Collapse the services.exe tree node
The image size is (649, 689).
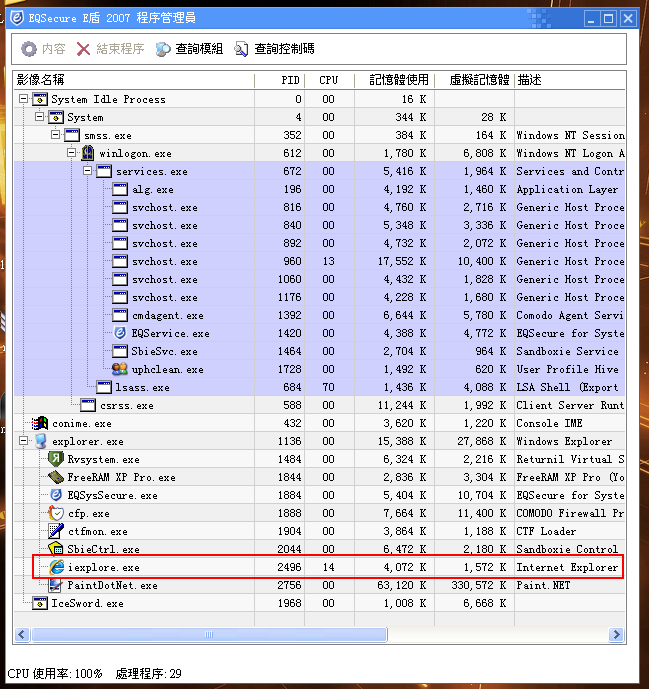point(87,171)
